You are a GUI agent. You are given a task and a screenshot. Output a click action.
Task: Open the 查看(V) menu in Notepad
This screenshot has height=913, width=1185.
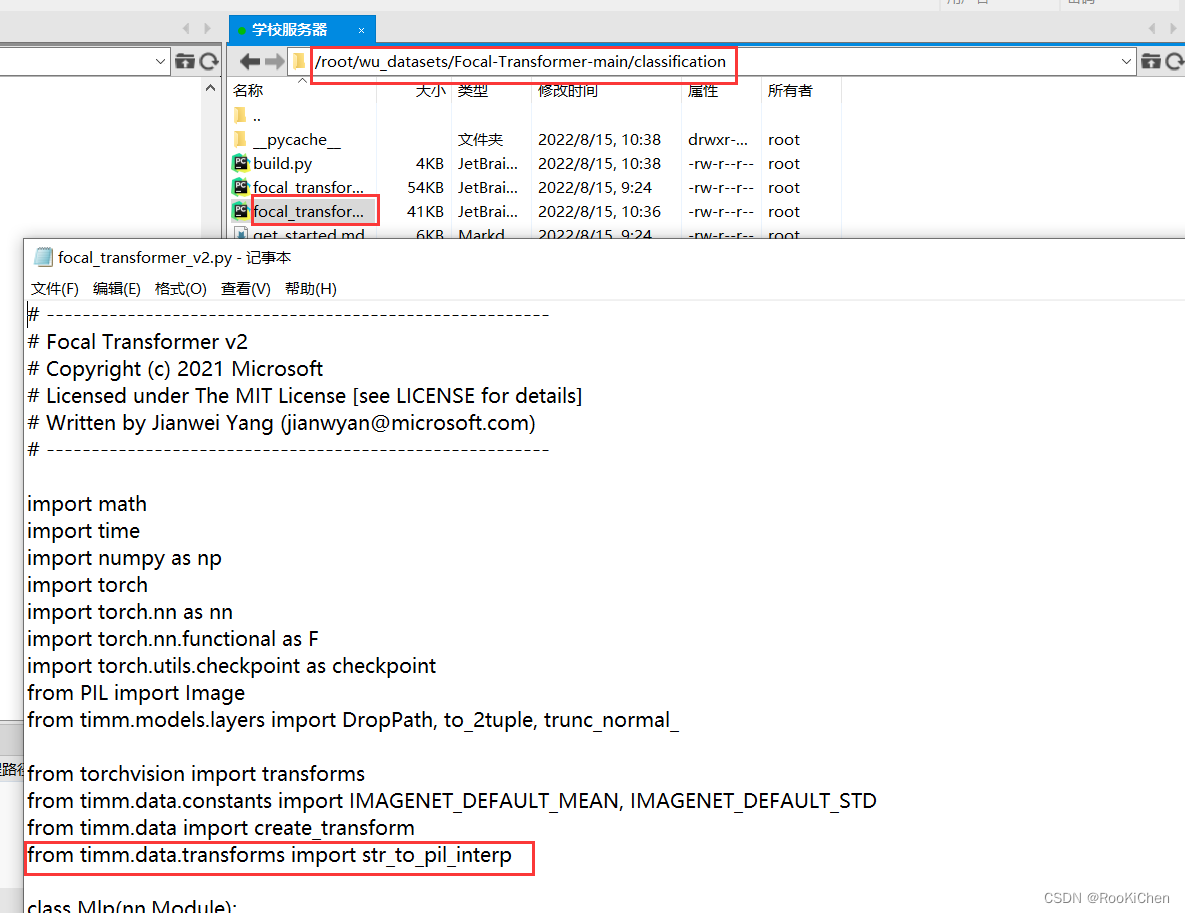coord(246,289)
